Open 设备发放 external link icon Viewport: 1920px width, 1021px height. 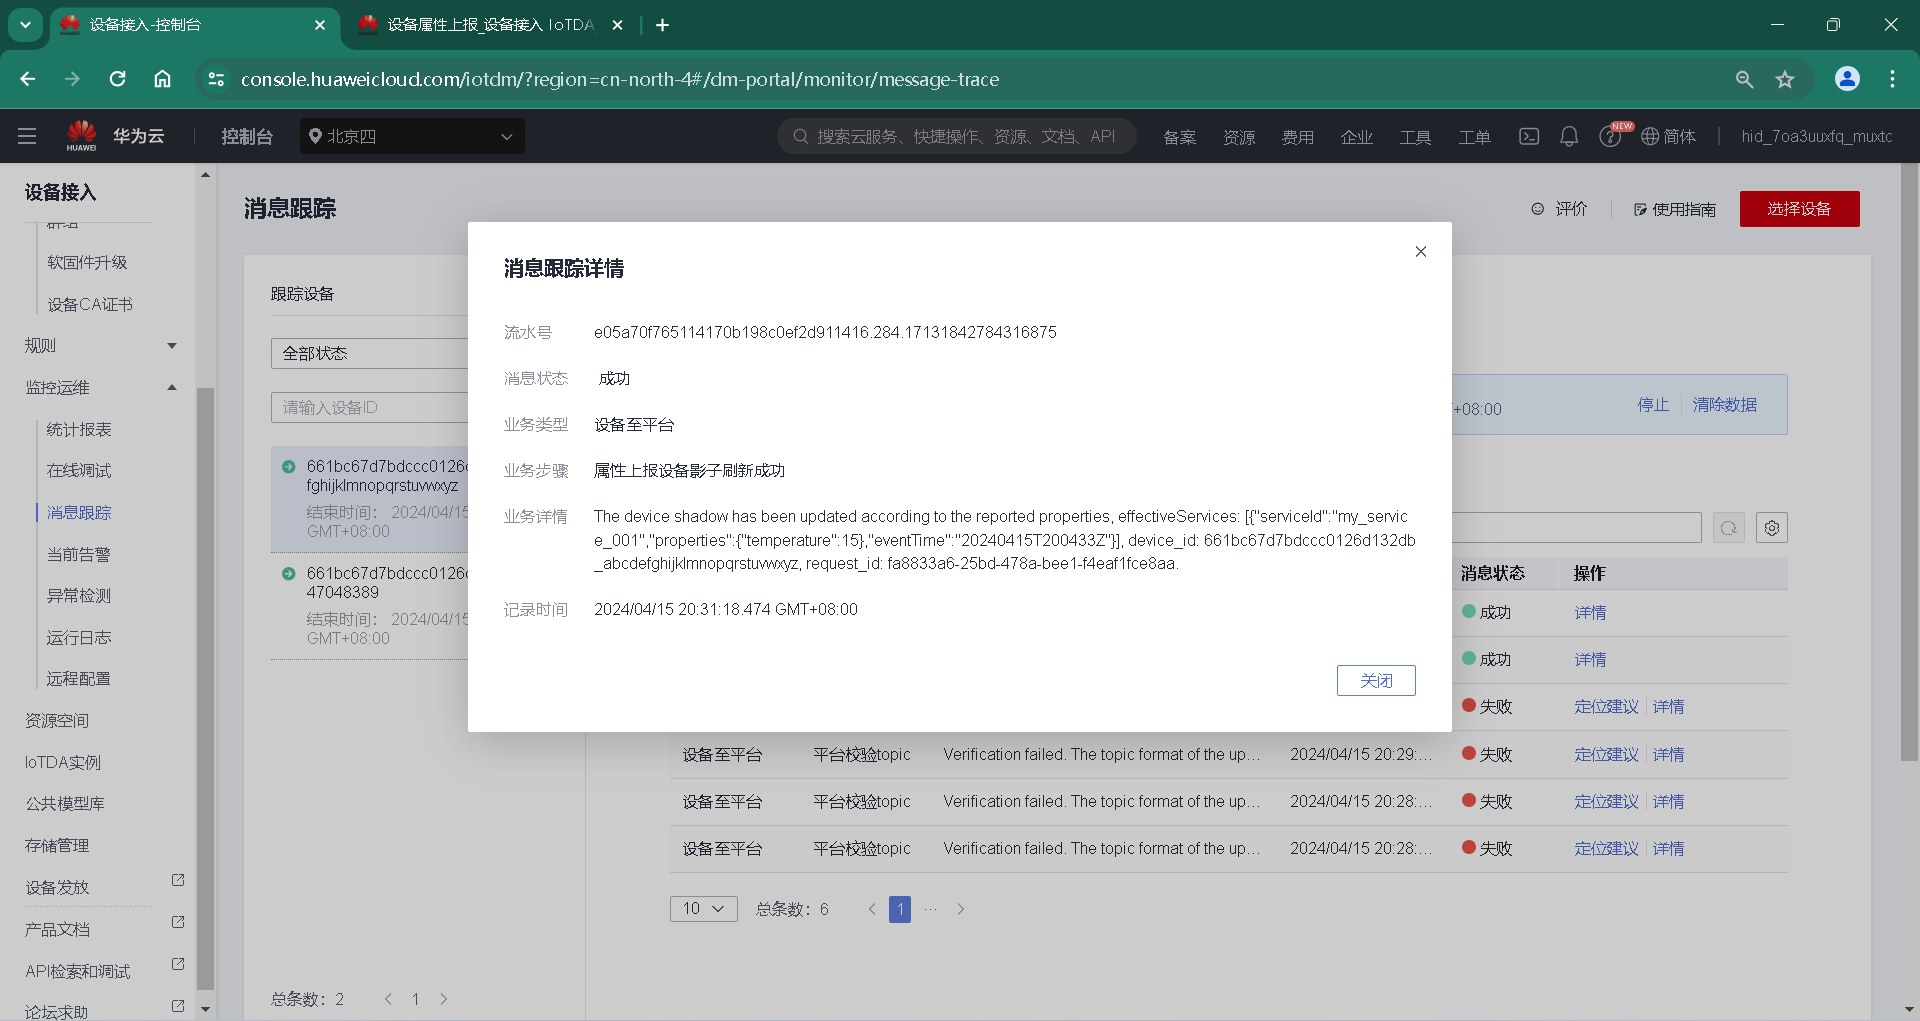pos(178,880)
